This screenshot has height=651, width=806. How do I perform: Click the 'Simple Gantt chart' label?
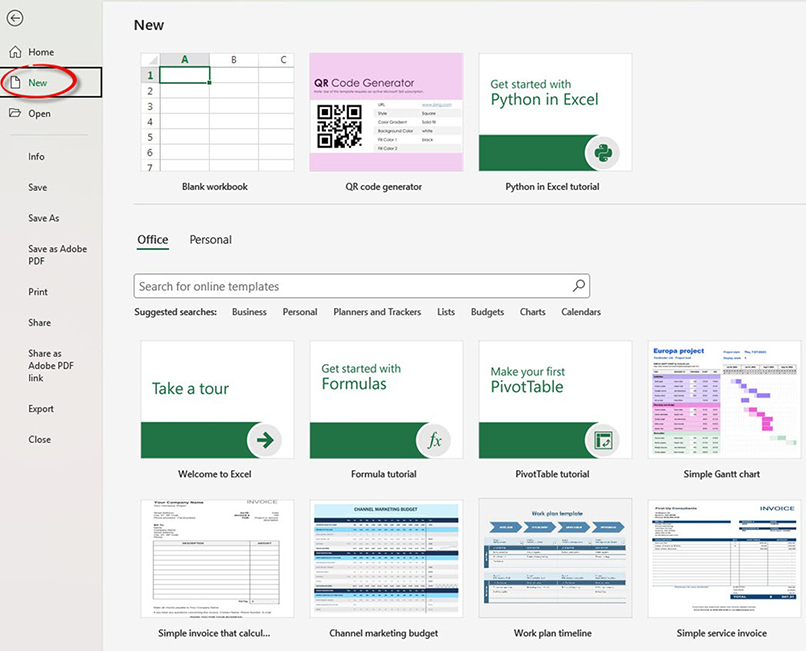[x=722, y=474]
